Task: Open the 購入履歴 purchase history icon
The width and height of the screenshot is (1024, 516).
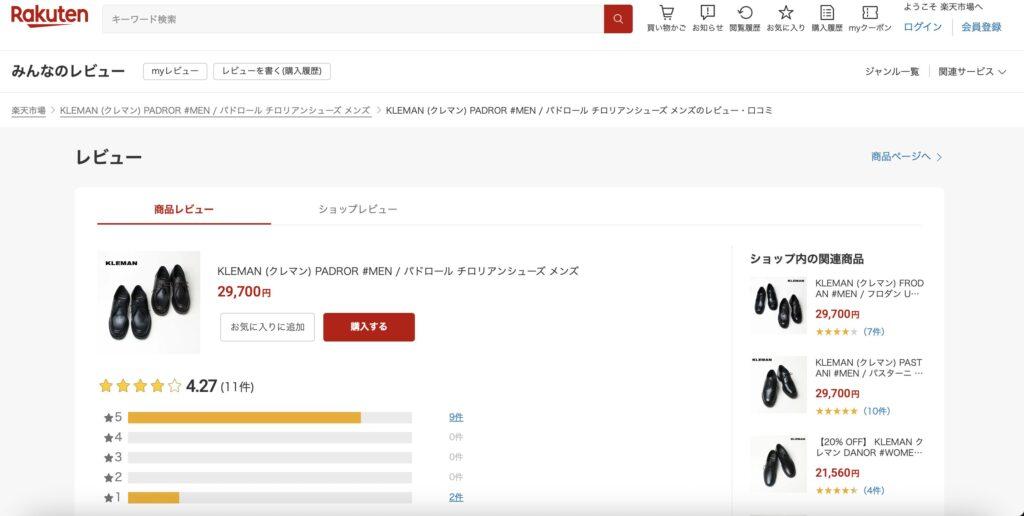Action: 827,13
